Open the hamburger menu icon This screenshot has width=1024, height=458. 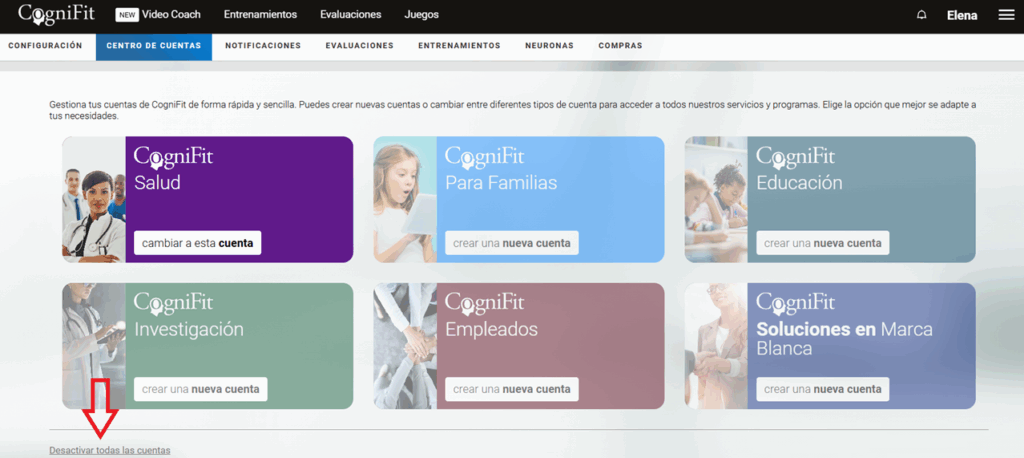[1006, 15]
